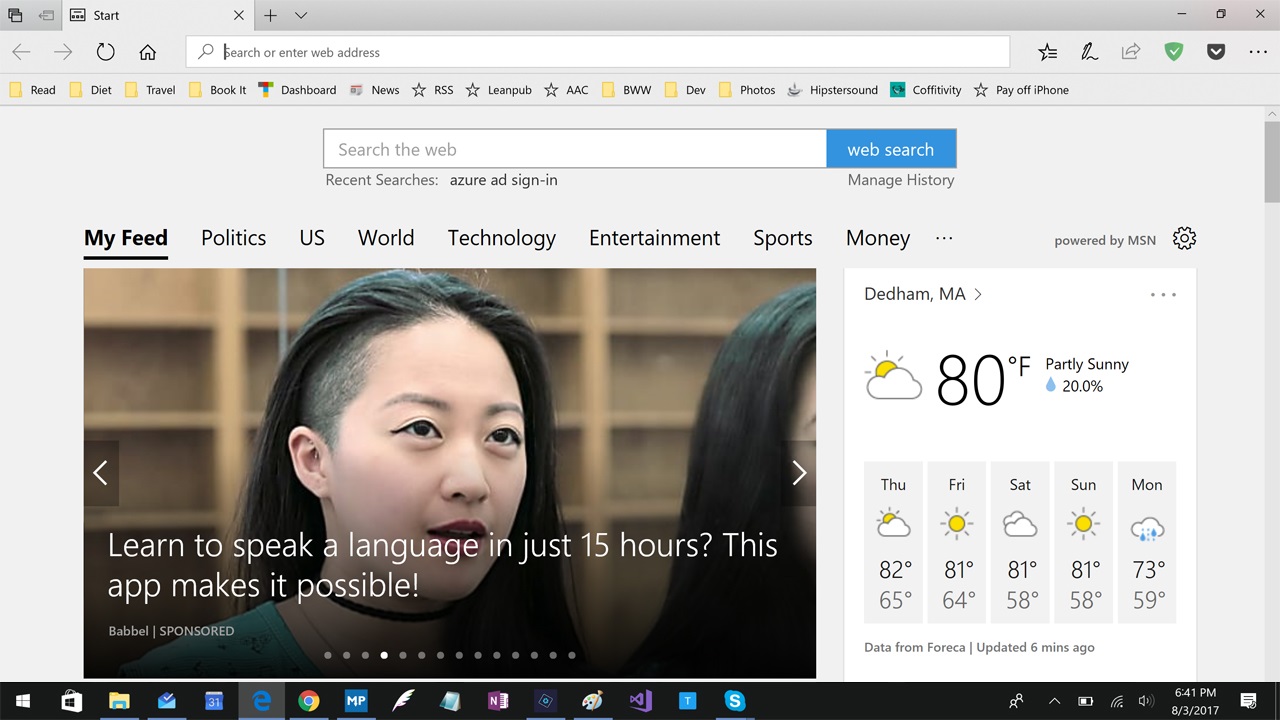Open the Adguard shield extension
This screenshot has height=720, width=1280.
pos(1174,51)
